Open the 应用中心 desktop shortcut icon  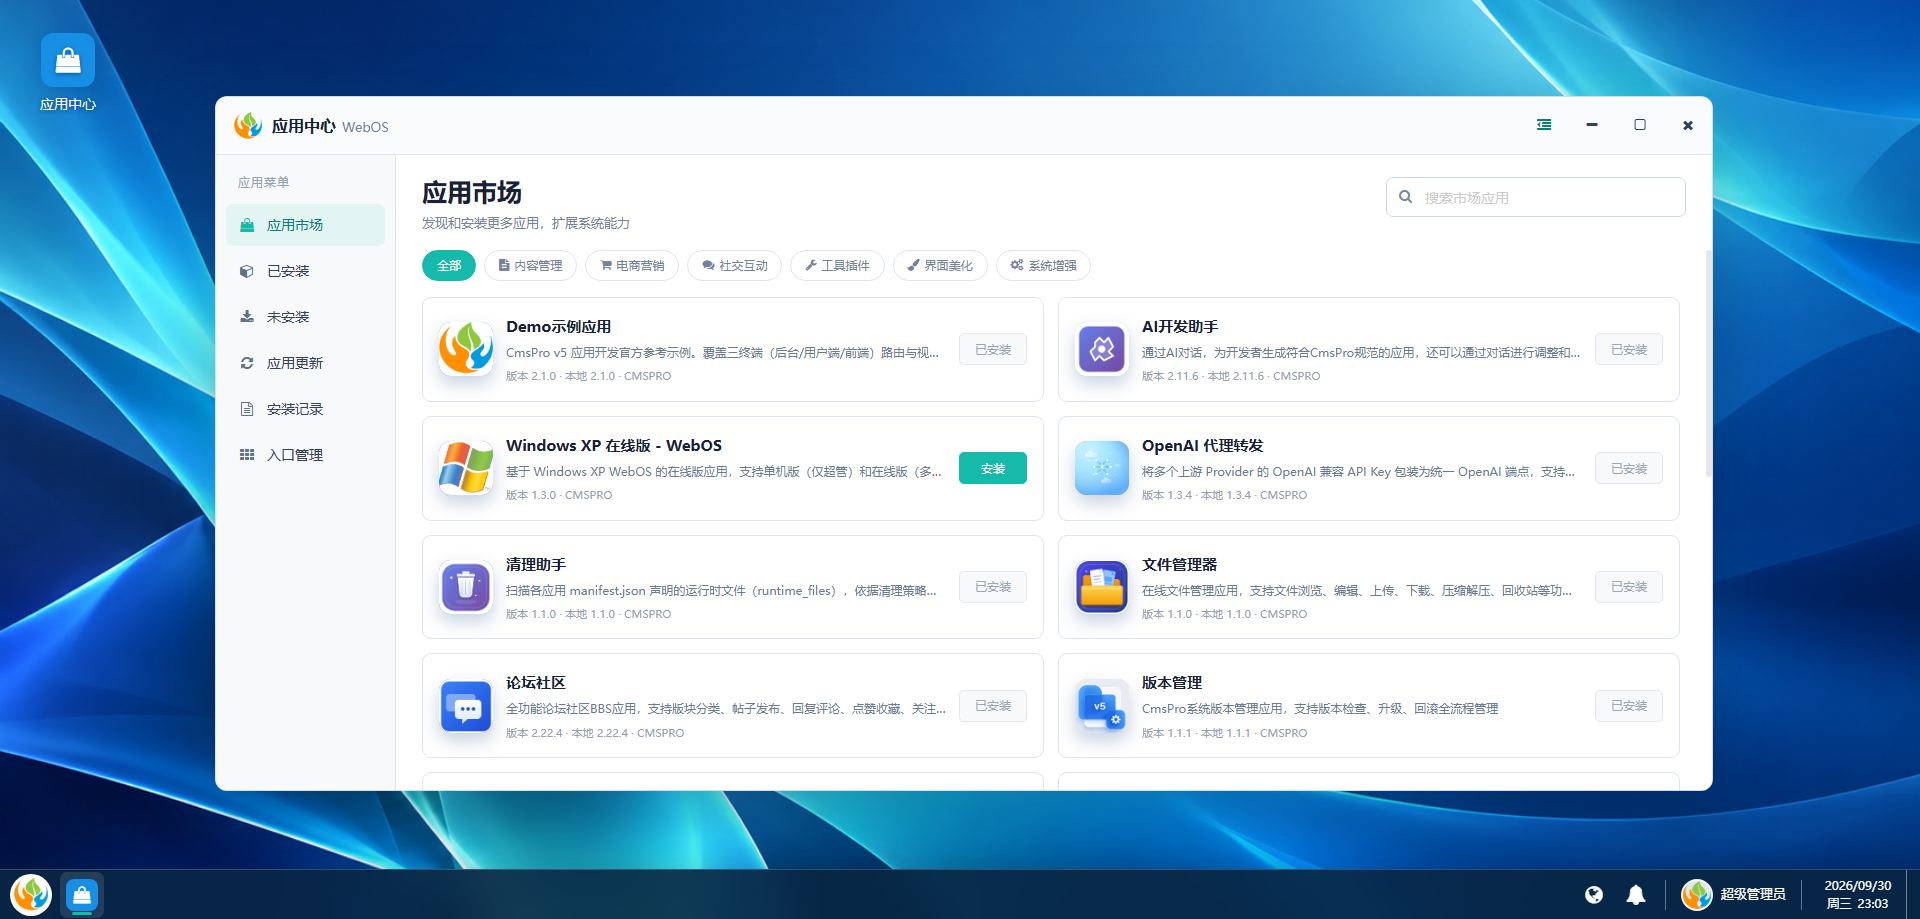coord(68,60)
